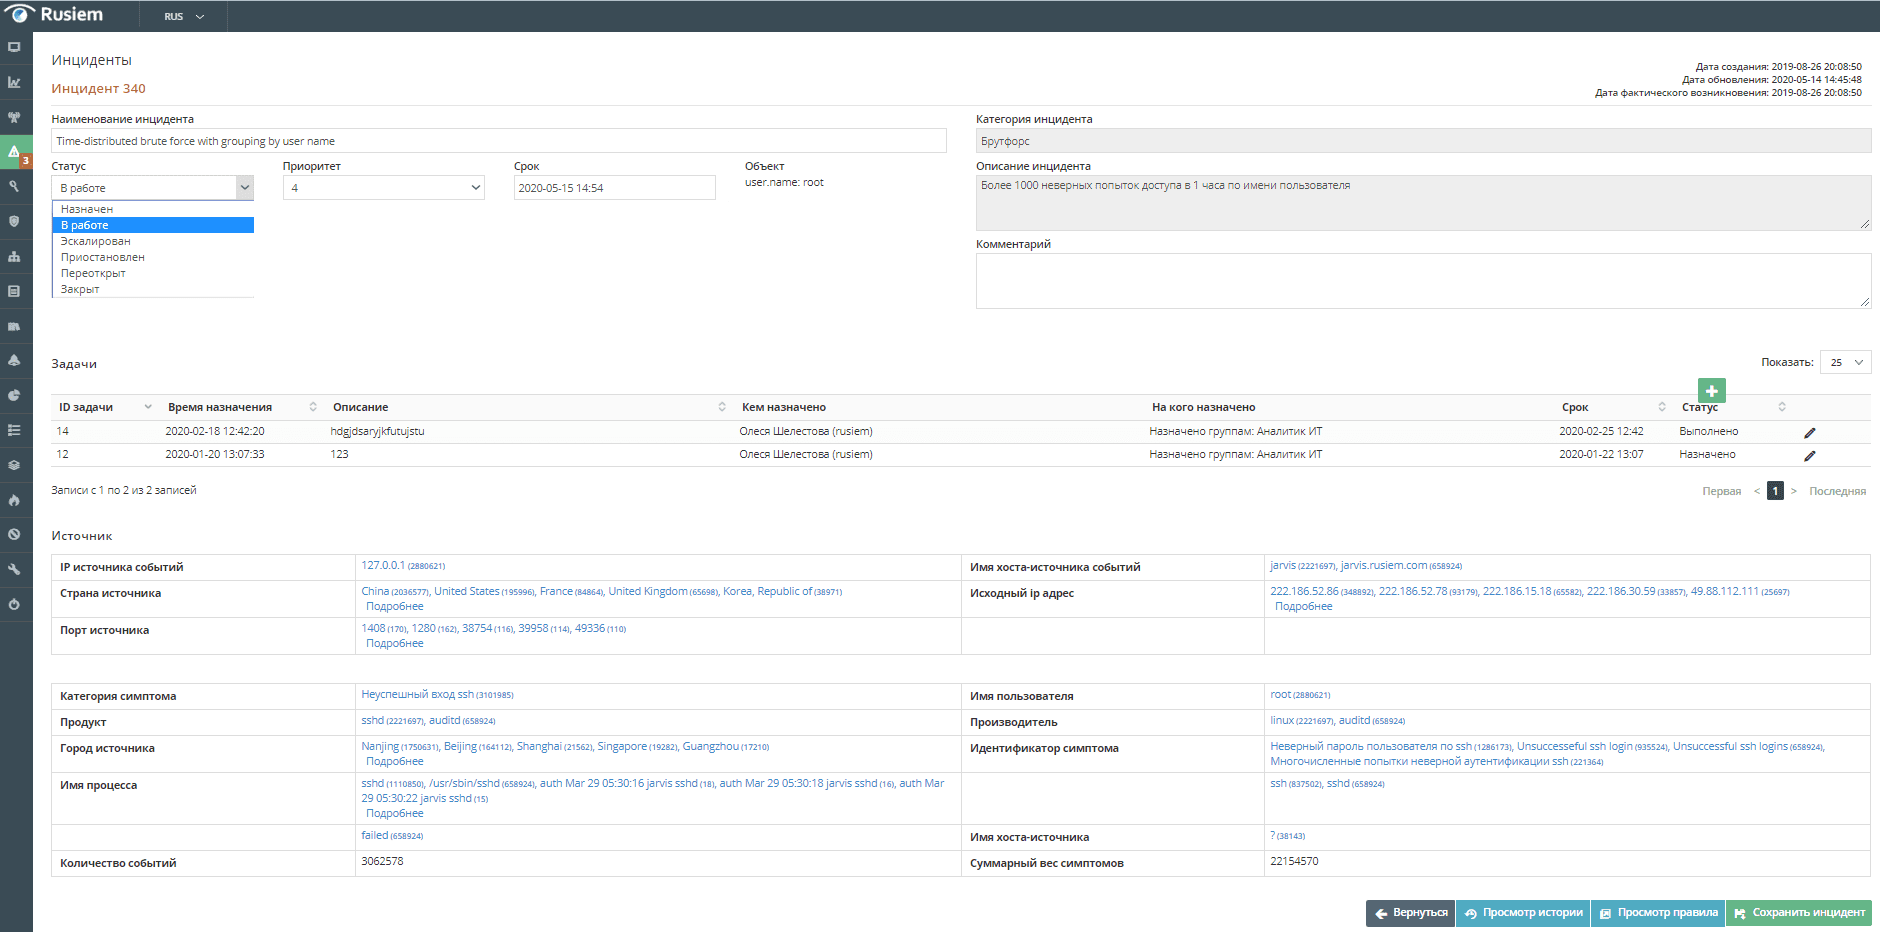This screenshot has height=932, width=1880.
Task: Click the Rusiem logo
Action: point(55,14)
